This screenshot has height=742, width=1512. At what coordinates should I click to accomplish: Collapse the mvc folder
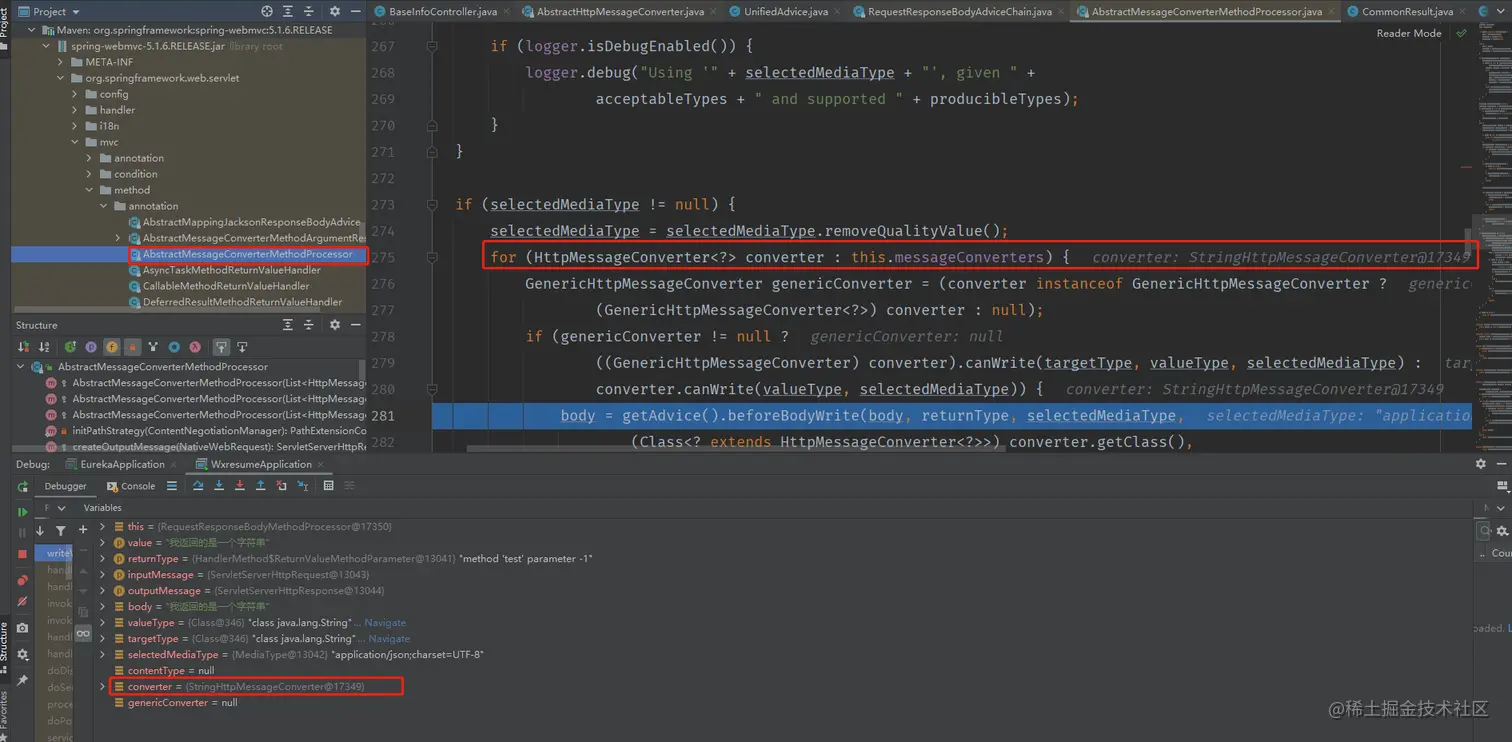click(75, 142)
